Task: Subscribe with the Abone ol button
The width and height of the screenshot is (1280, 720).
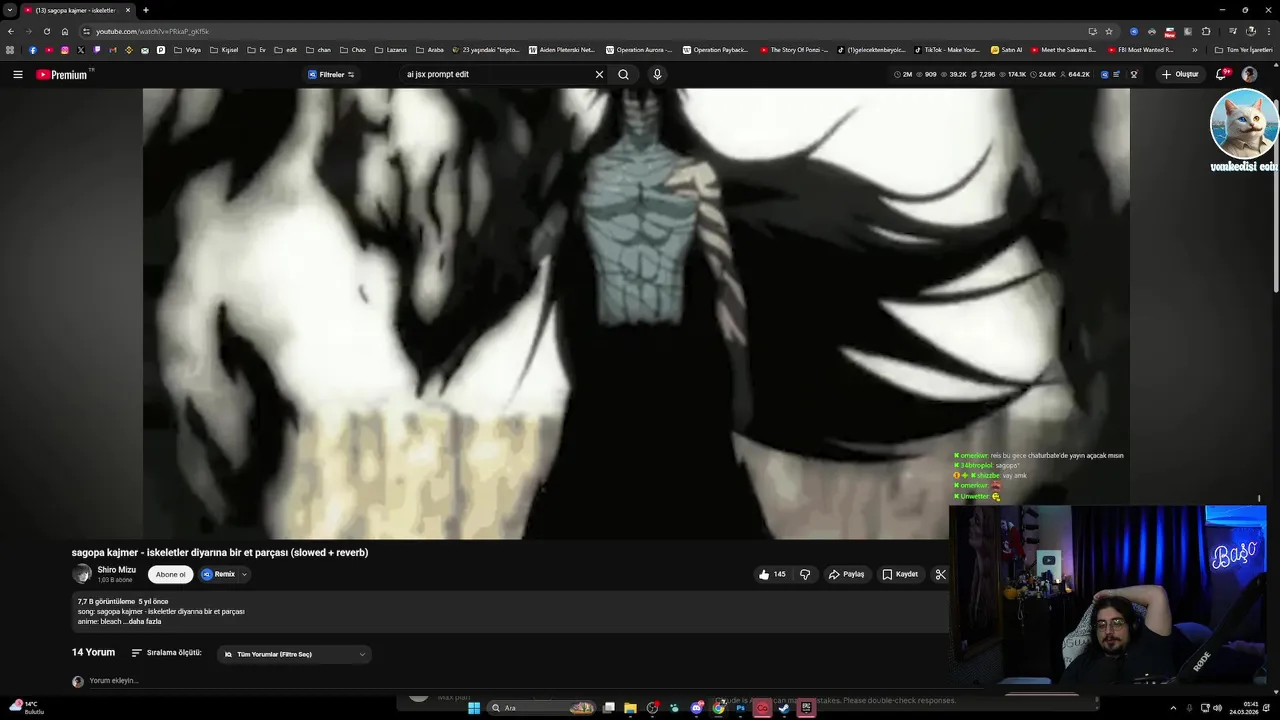Action: coord(170,574)
